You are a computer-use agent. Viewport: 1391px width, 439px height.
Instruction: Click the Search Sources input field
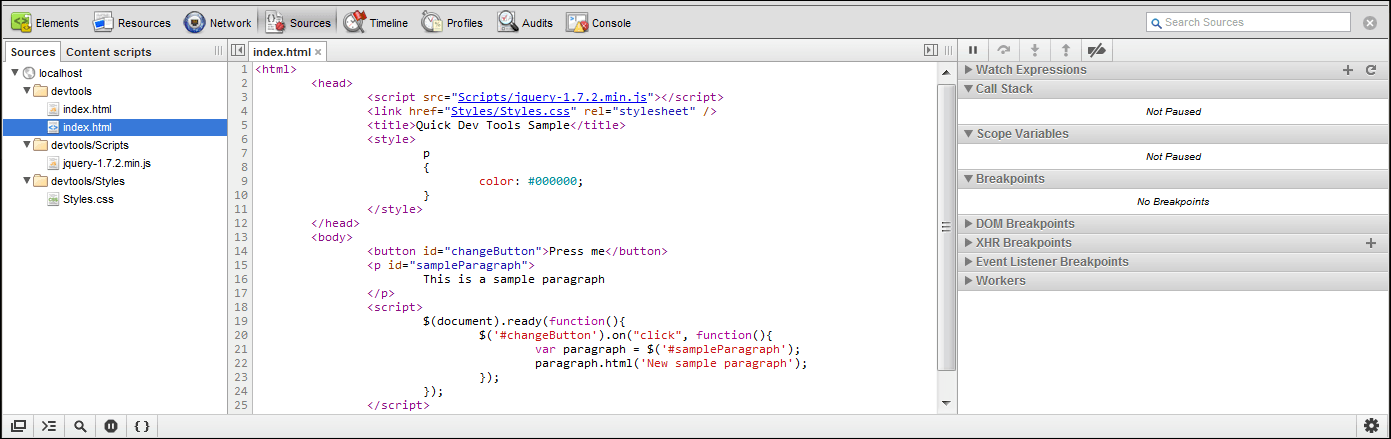[1249, 22]
